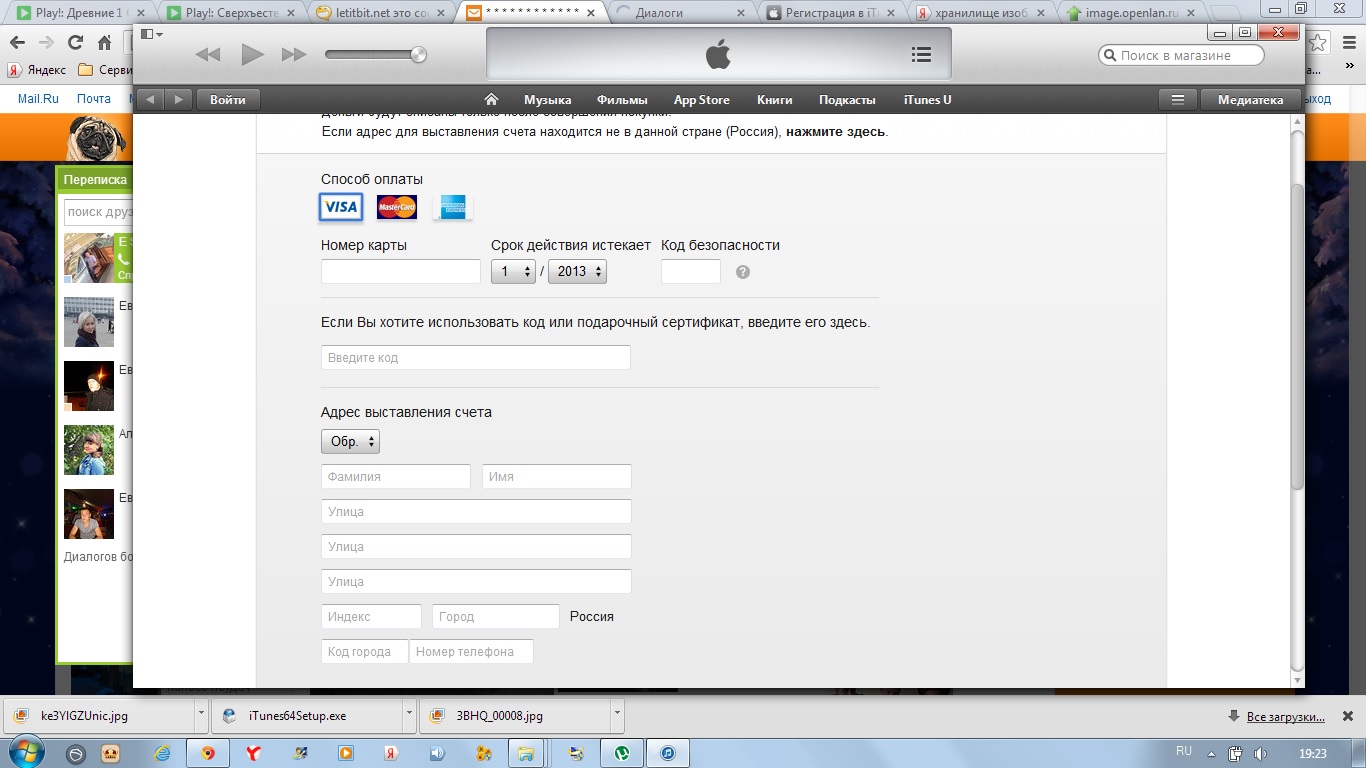Click system tray volume icon
The width and height of the screenshot is (1366, 768).
pos(1261,754)
